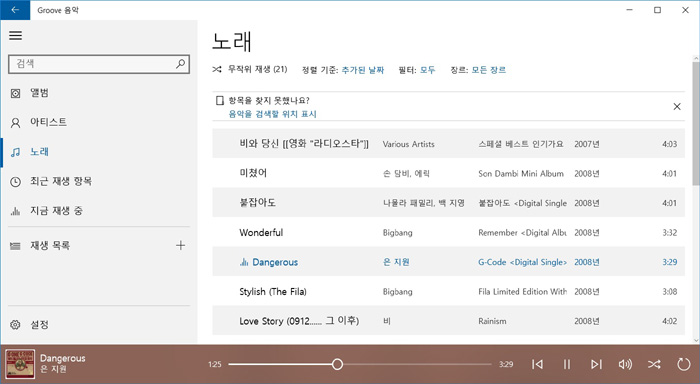
Task: Click the music note icon beside 노래
Action: point(16,152)
